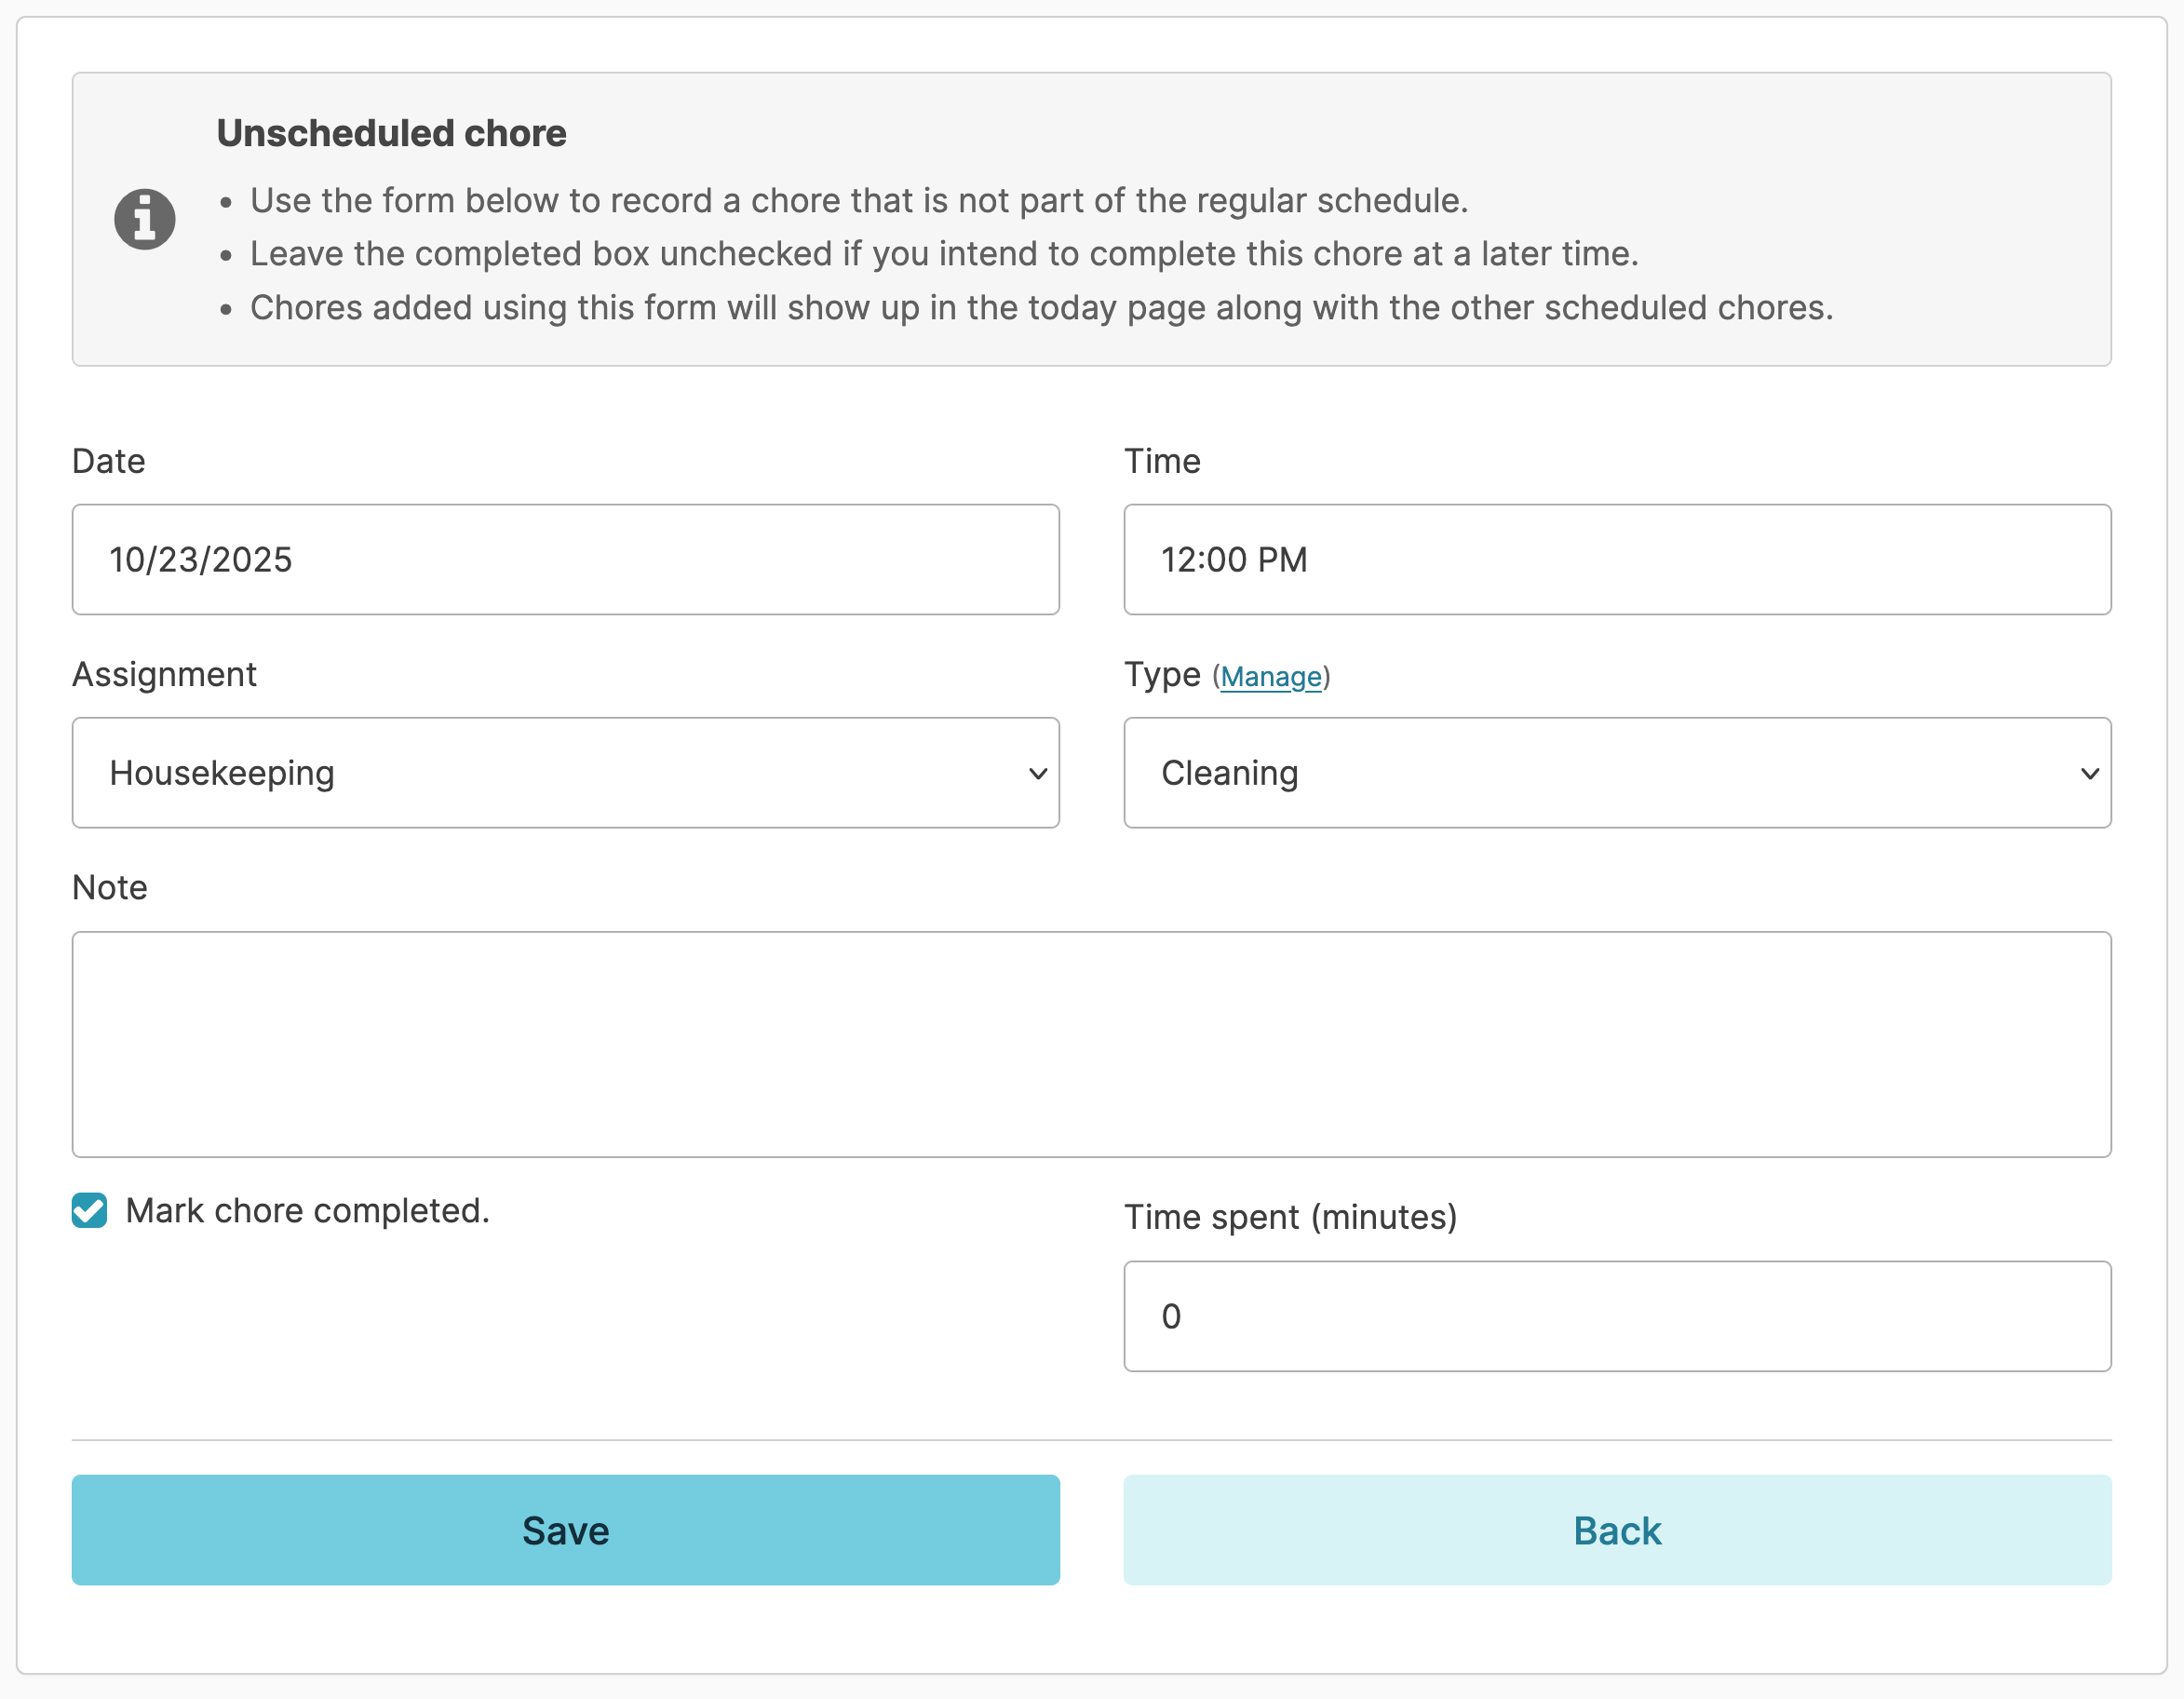Click the Date field label
Image resolution: width=2184 pixels, height=1699 pixels.
[x=109, y=461]
